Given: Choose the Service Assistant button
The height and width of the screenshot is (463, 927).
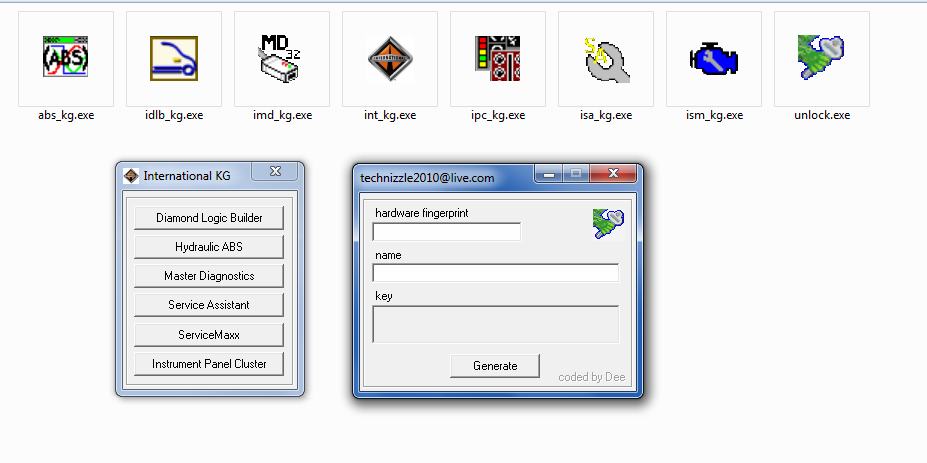Looking at the screenshot, I should (209, 305).
